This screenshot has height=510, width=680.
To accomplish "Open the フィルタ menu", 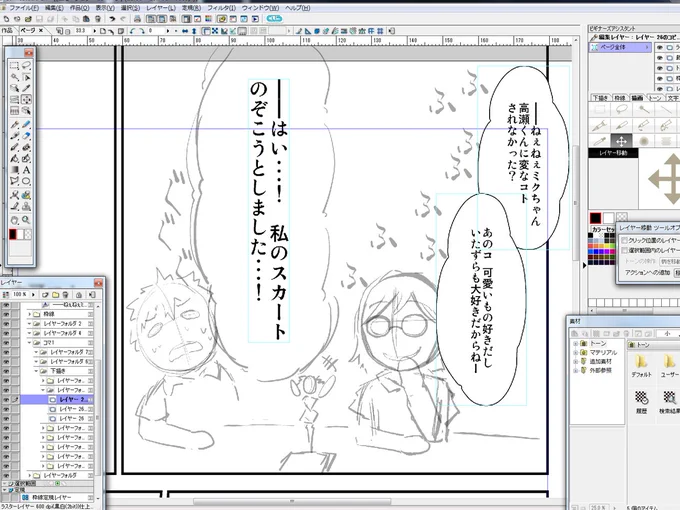I will (x=221, y=8).
